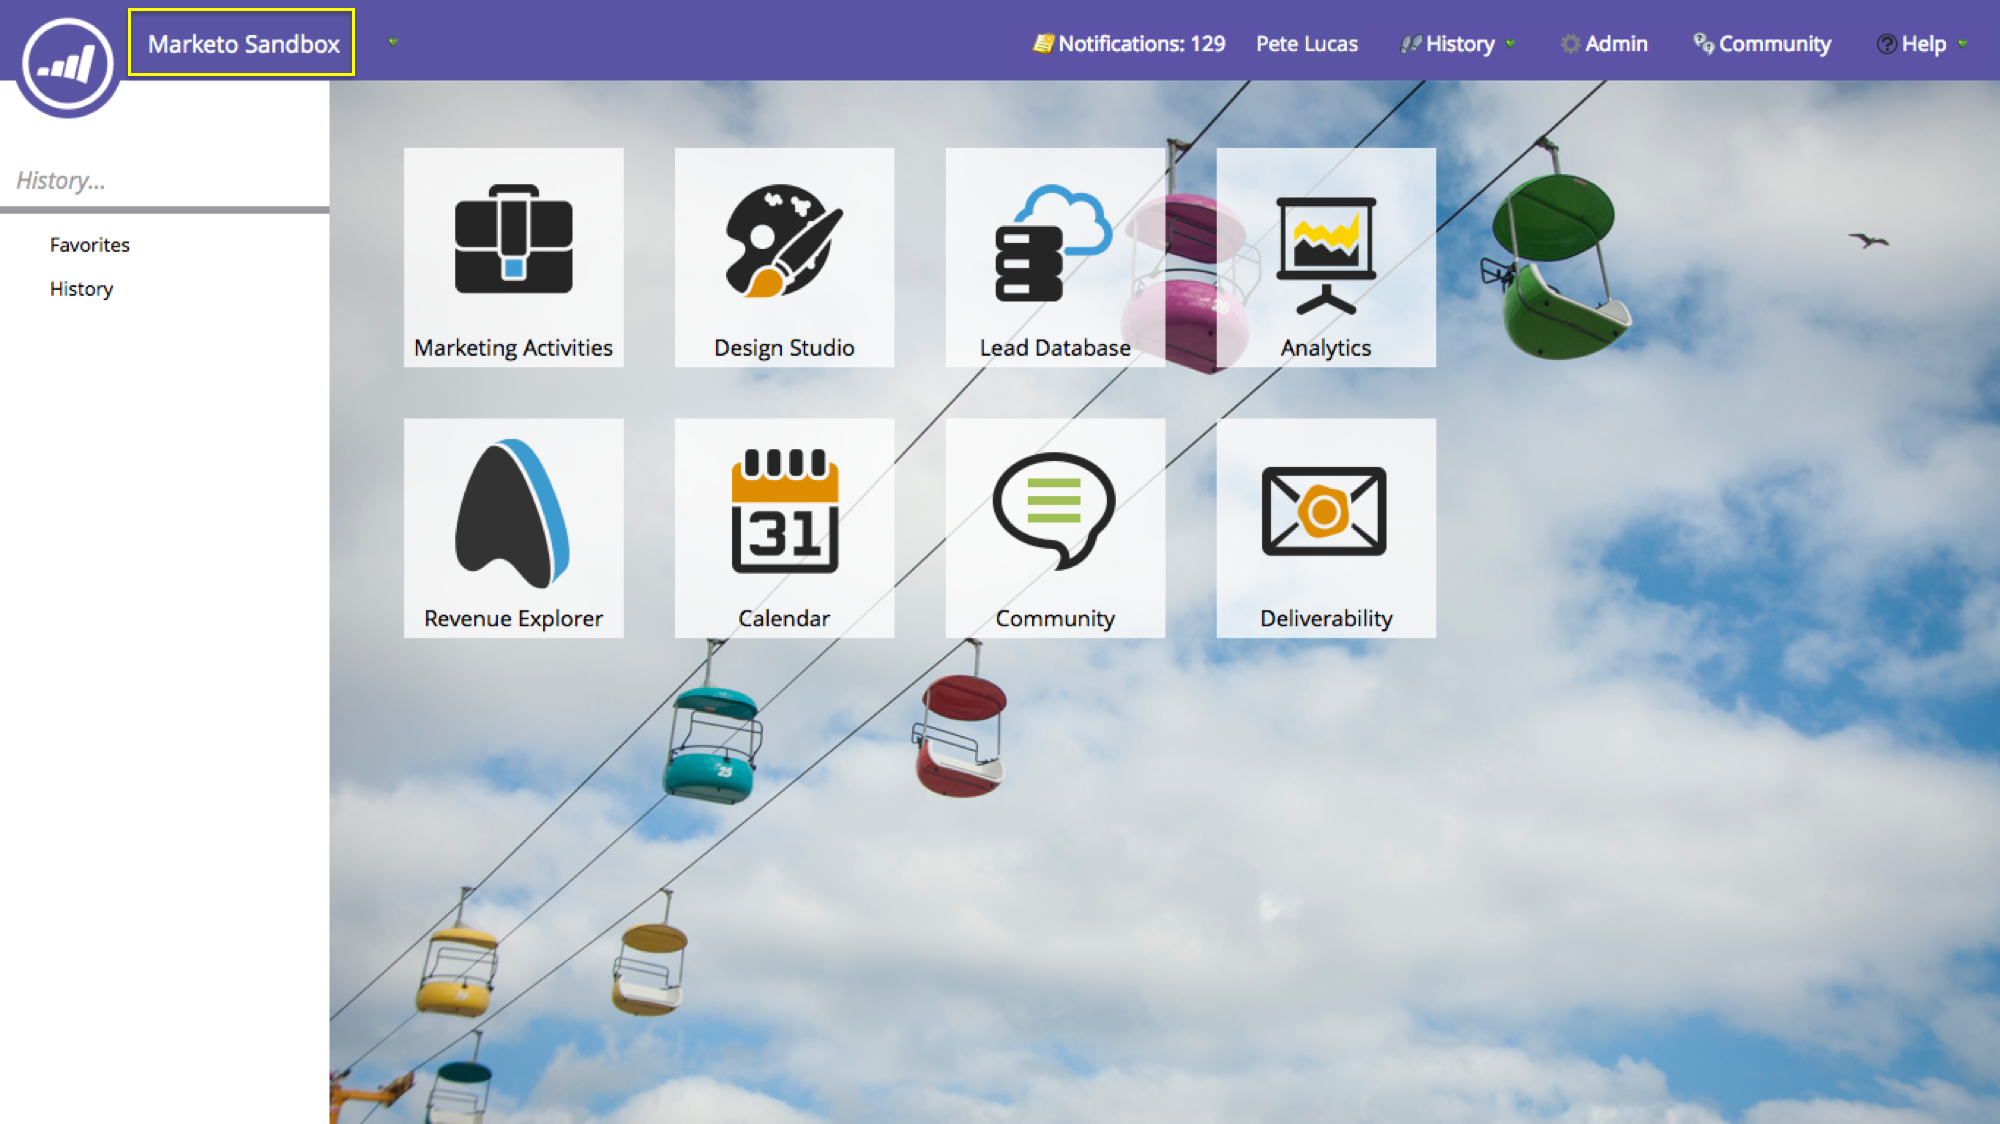Open the Admin menu item
The image size is (2000, 1124).
click(1615, 44)
